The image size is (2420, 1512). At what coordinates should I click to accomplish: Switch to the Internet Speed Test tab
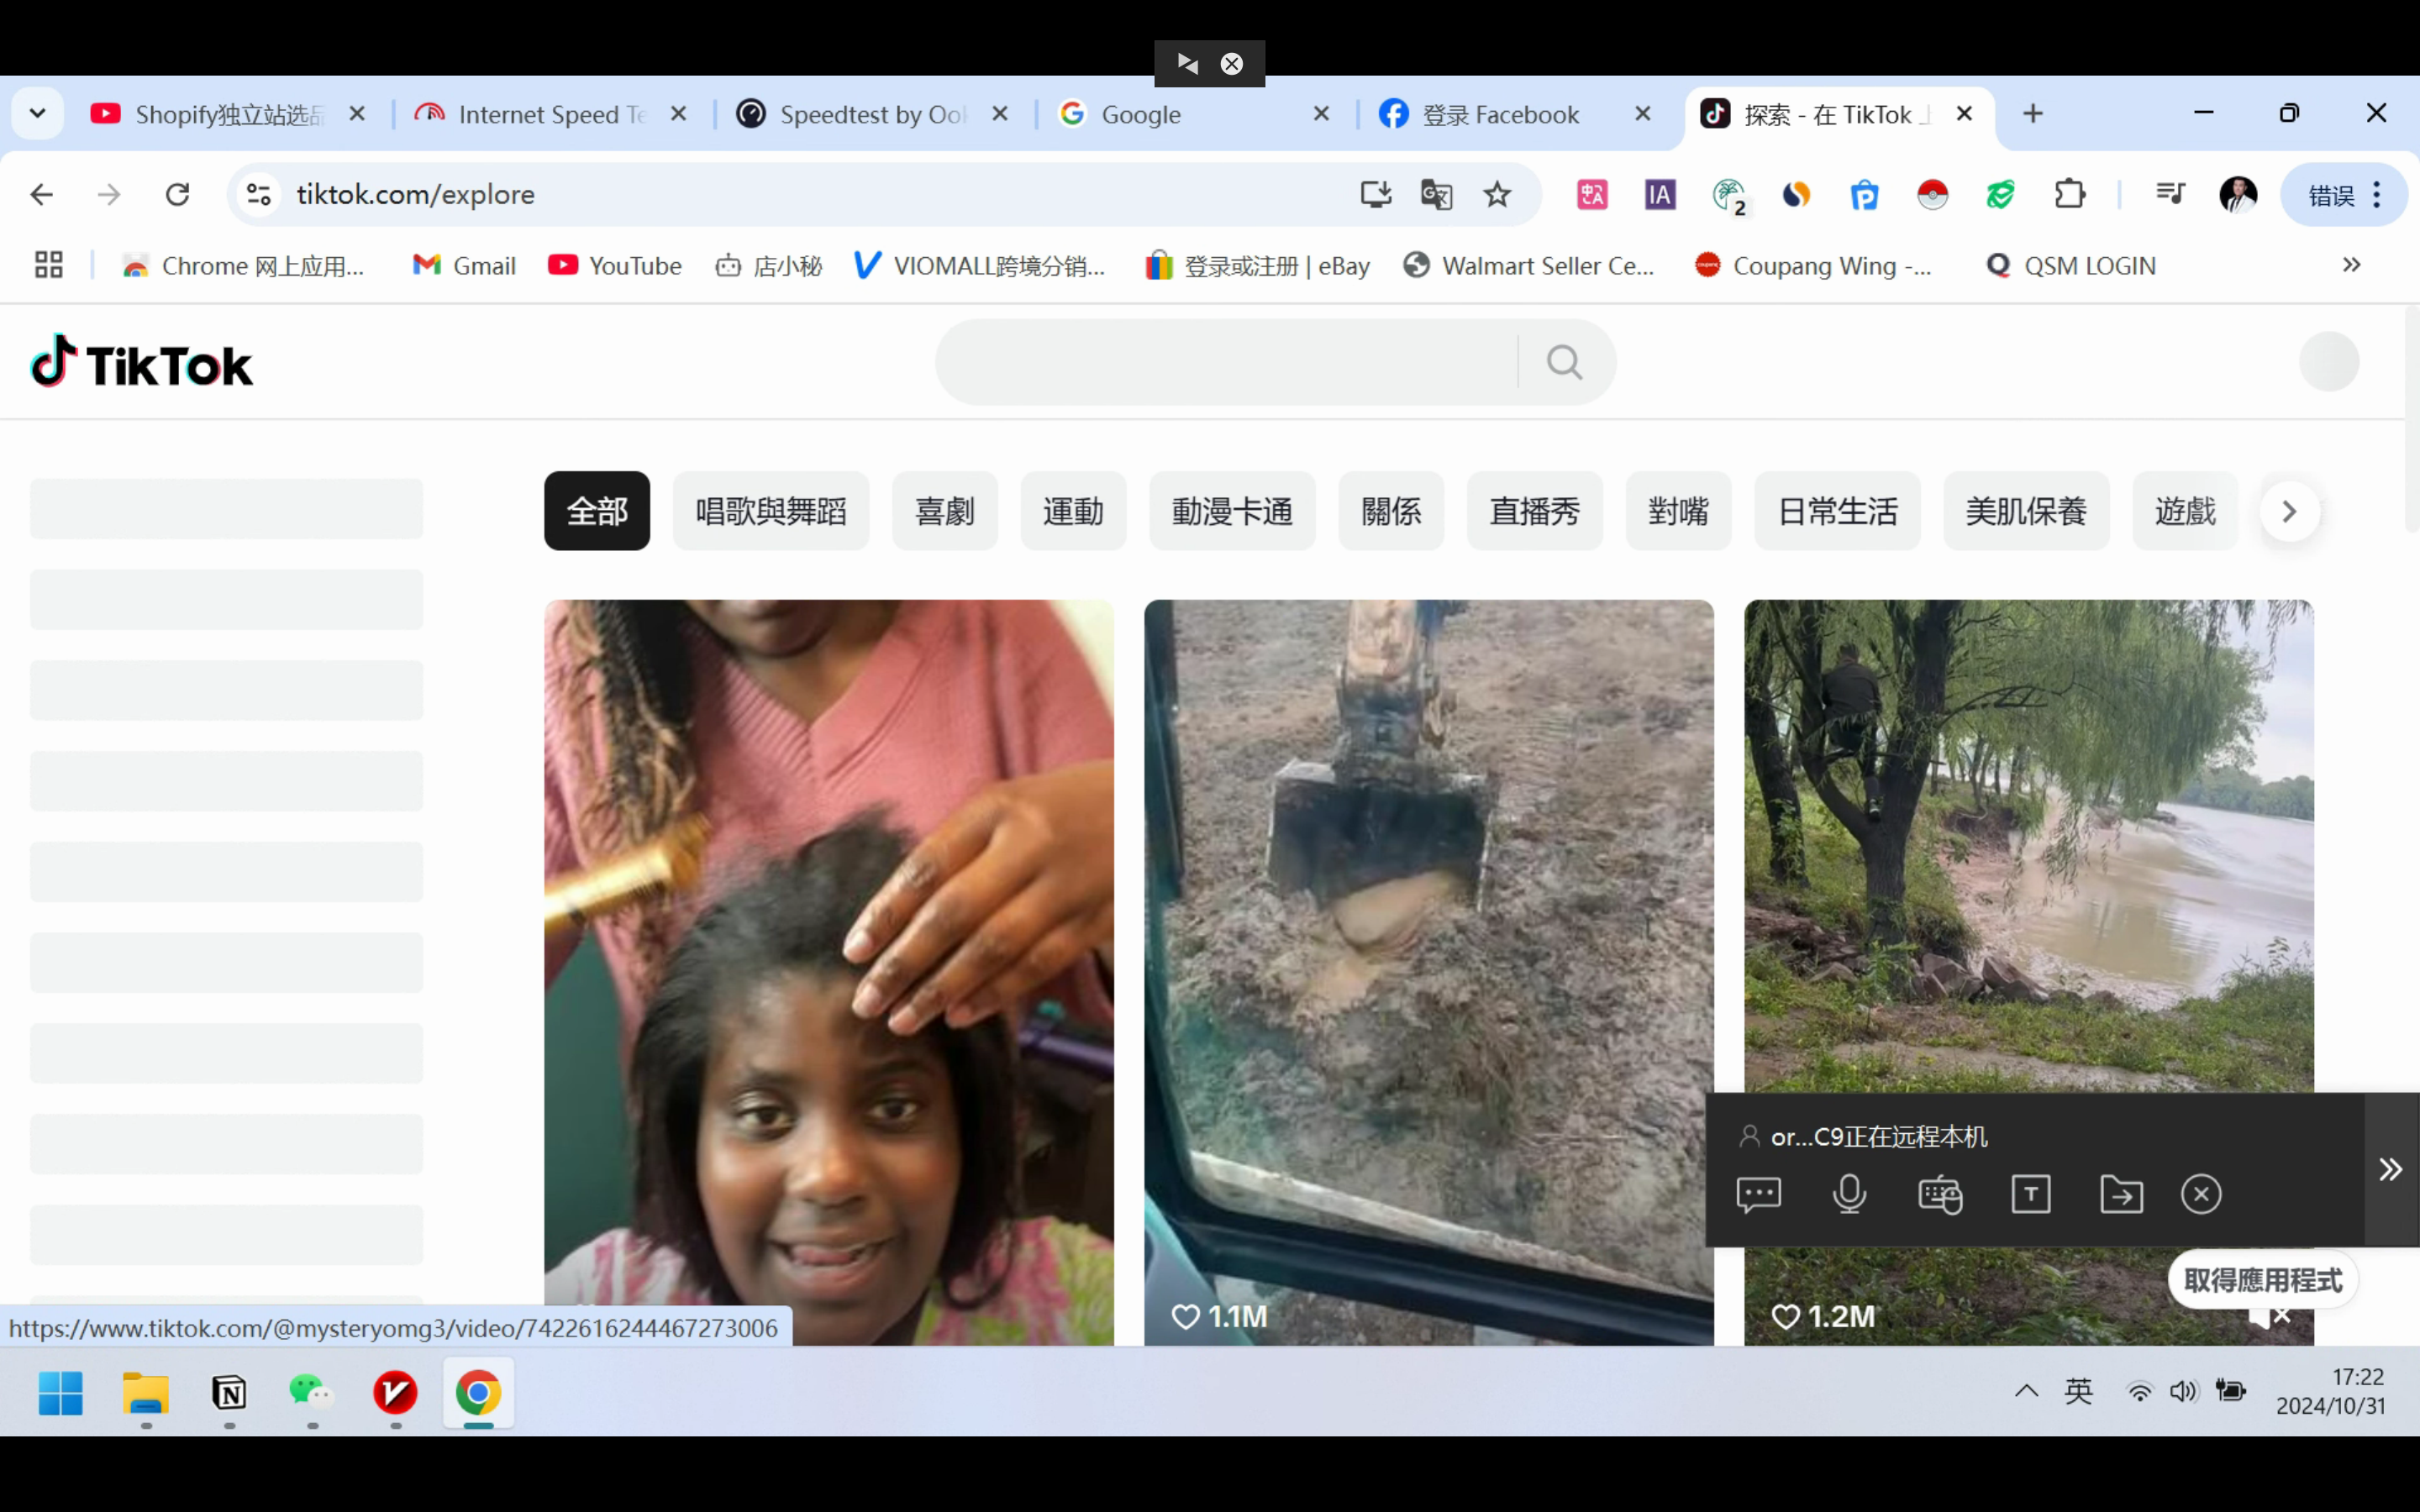point(551,114)
